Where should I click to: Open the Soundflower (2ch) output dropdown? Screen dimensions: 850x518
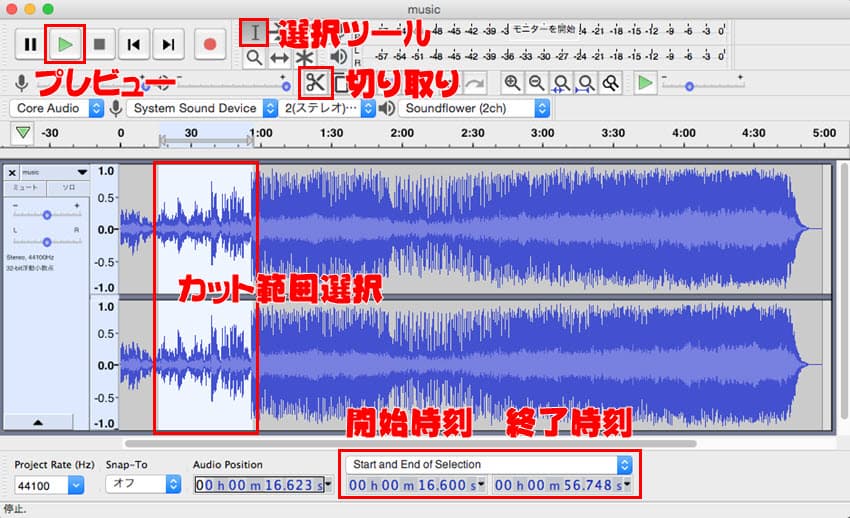[x=474, y=108]
